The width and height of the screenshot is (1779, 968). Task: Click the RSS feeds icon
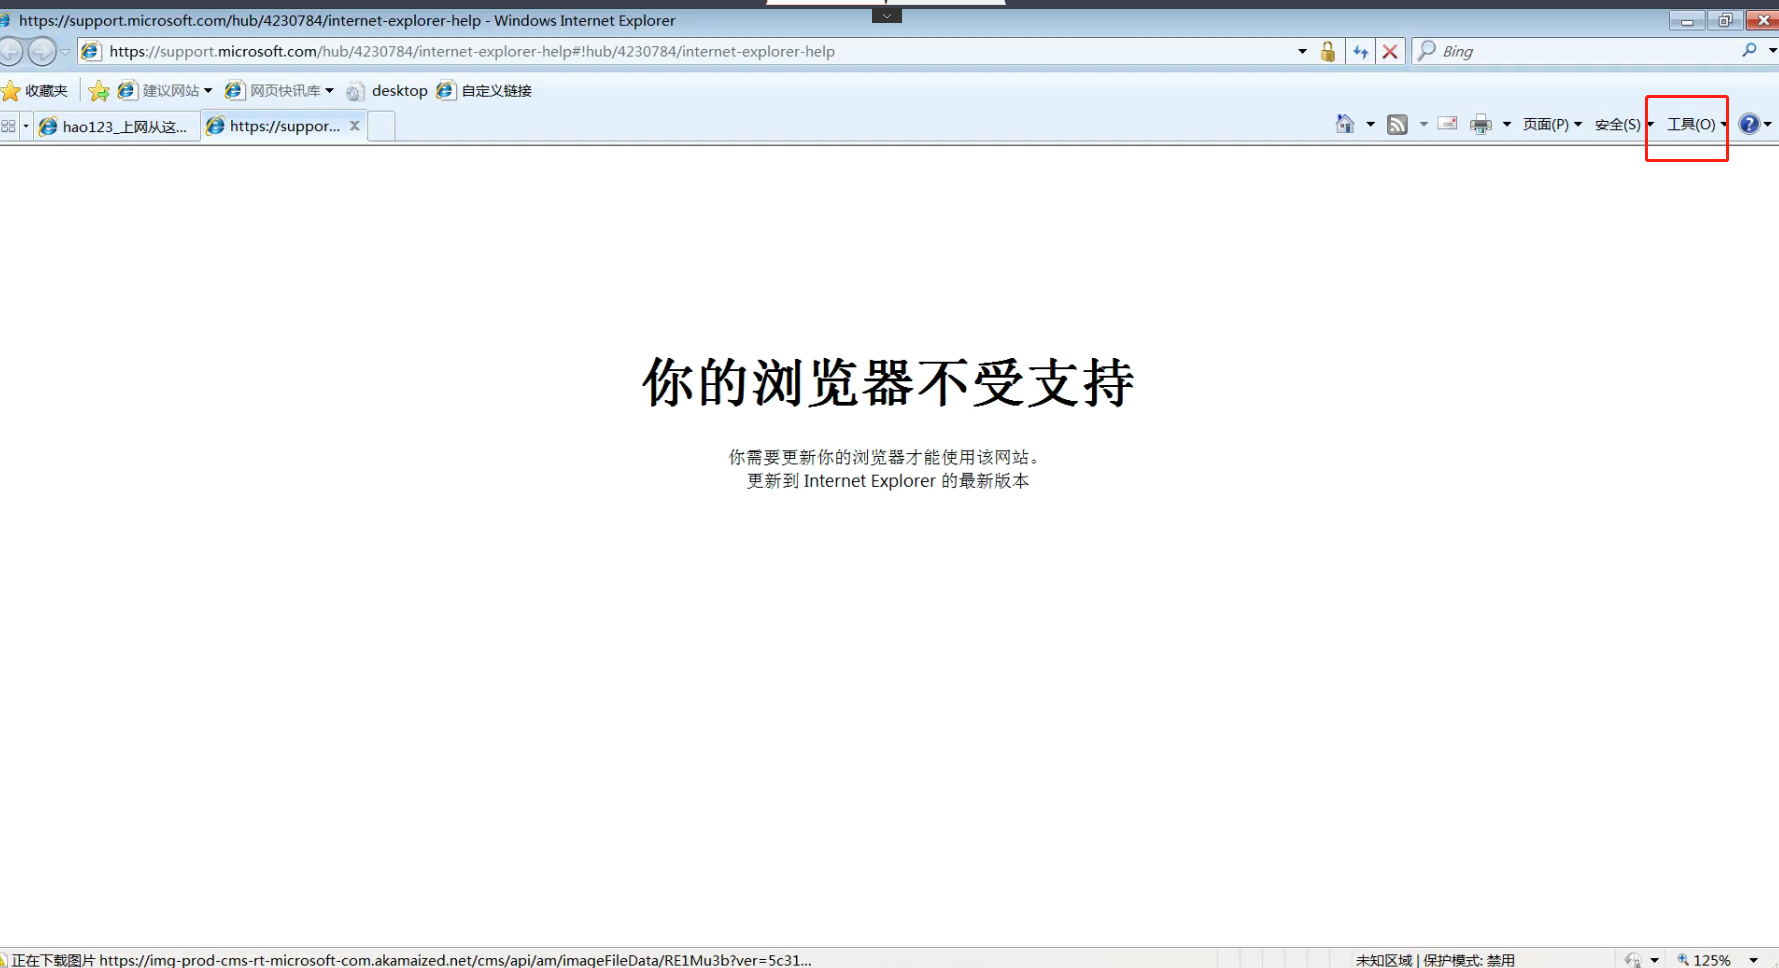pos(1397,124)
